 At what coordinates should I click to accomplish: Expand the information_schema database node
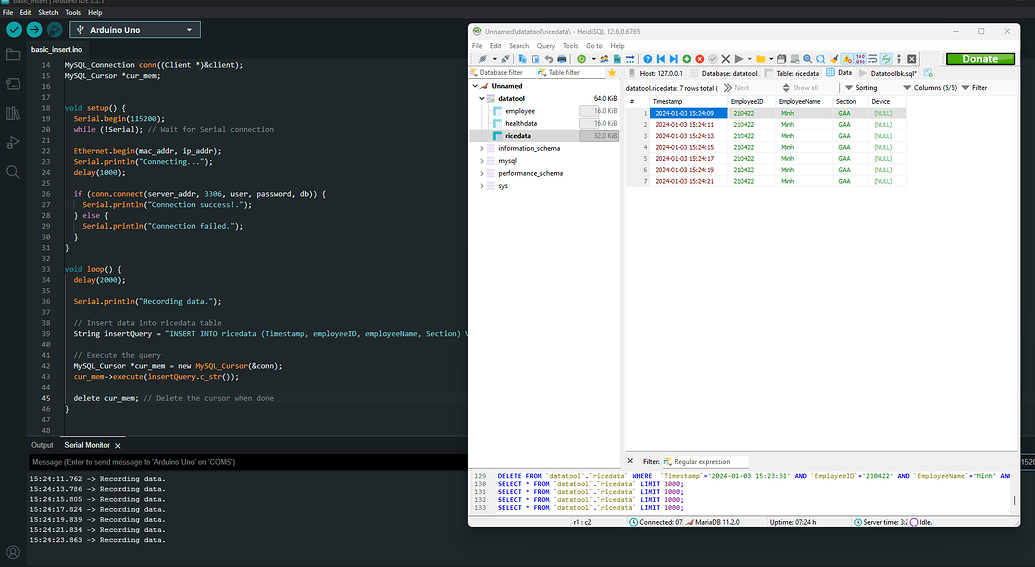pyautogui.click(x=482, y=148)
